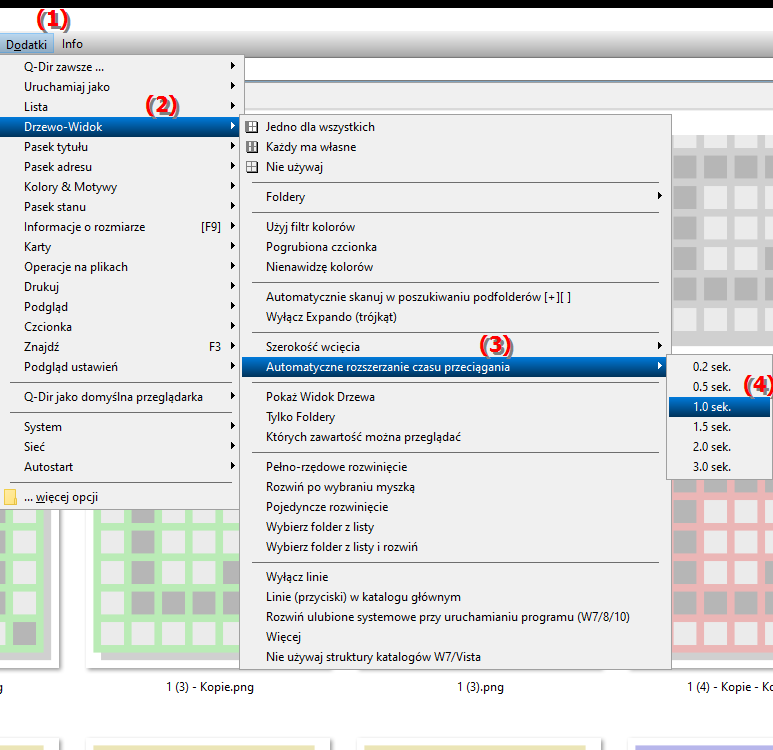Screen dimensions: 773x750
Task: Expand the Kolory & Motywy submenu
Action: tap(121, 187)
